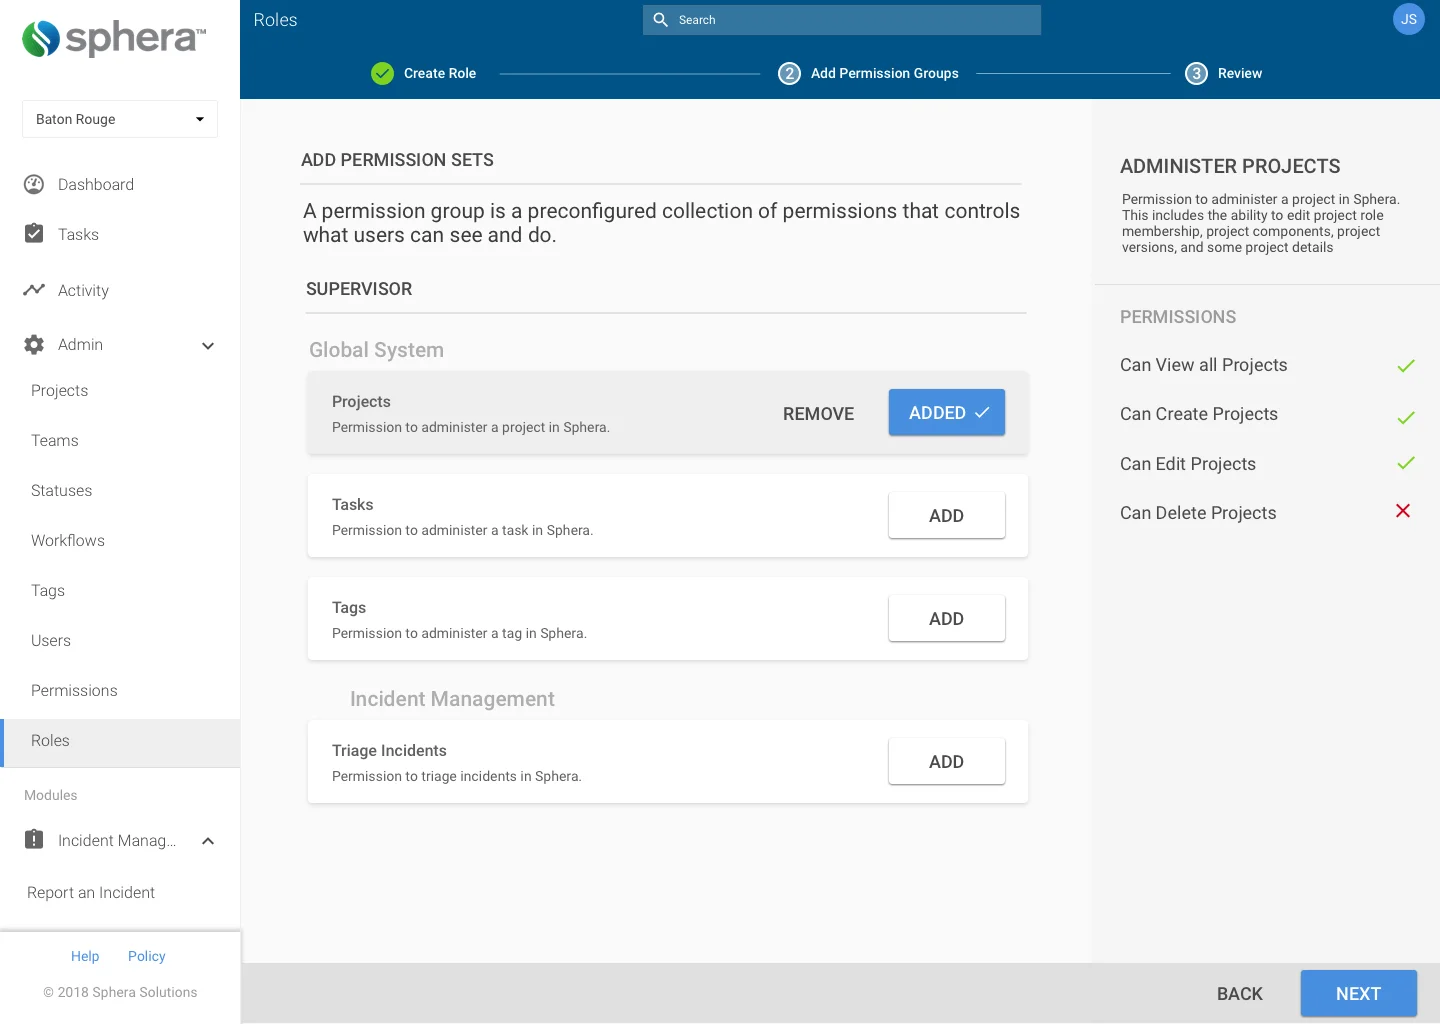The width and height of the screenshot is (1440, 1024).
Task: Click the Incident Management alert icon
Action: [34, 839]
